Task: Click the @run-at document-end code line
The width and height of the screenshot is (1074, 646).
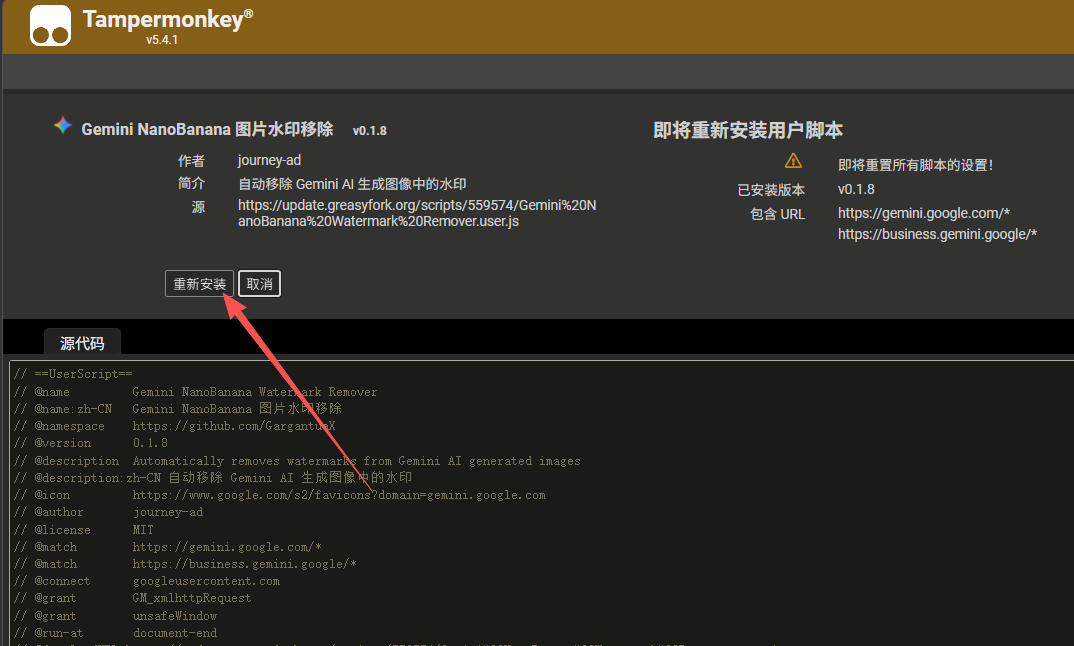Action: click(174, 633)
